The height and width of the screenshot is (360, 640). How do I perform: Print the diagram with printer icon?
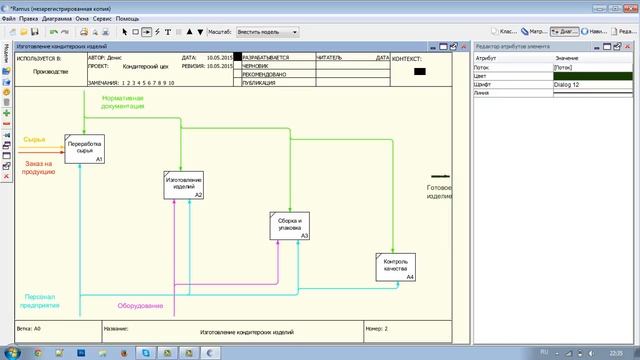(x=84, y=32)
